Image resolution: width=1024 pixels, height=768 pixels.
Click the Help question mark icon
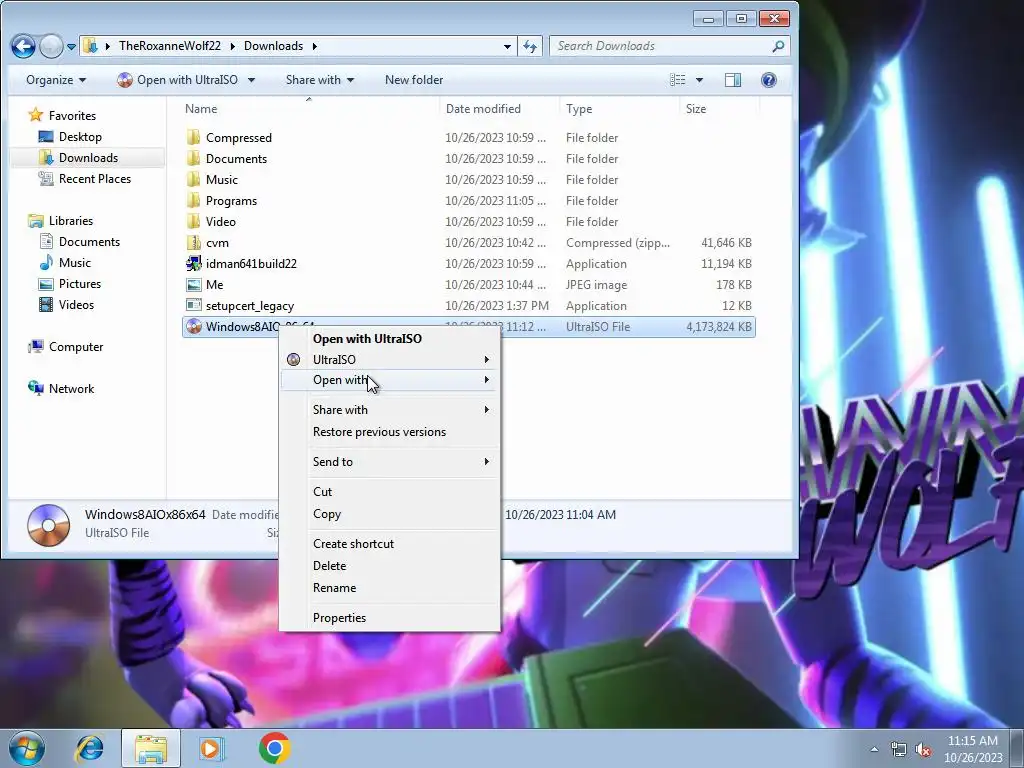click(x=769, y=80)
